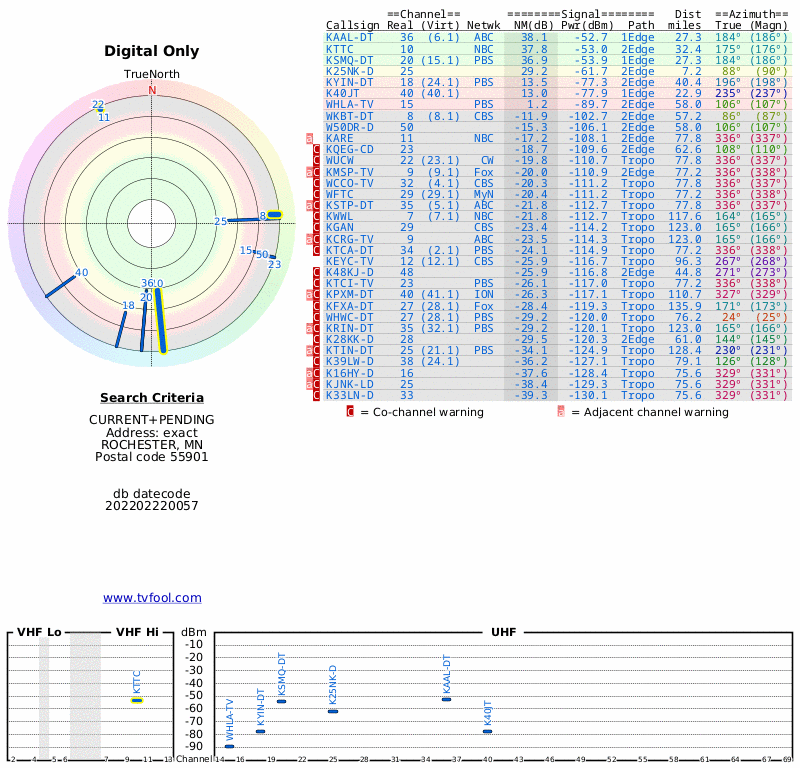This screenshot has height=768, width=800.
Task: Open the K25NK-D callsign link in the table
Action: pyautogui.click(x=349, y=71)
